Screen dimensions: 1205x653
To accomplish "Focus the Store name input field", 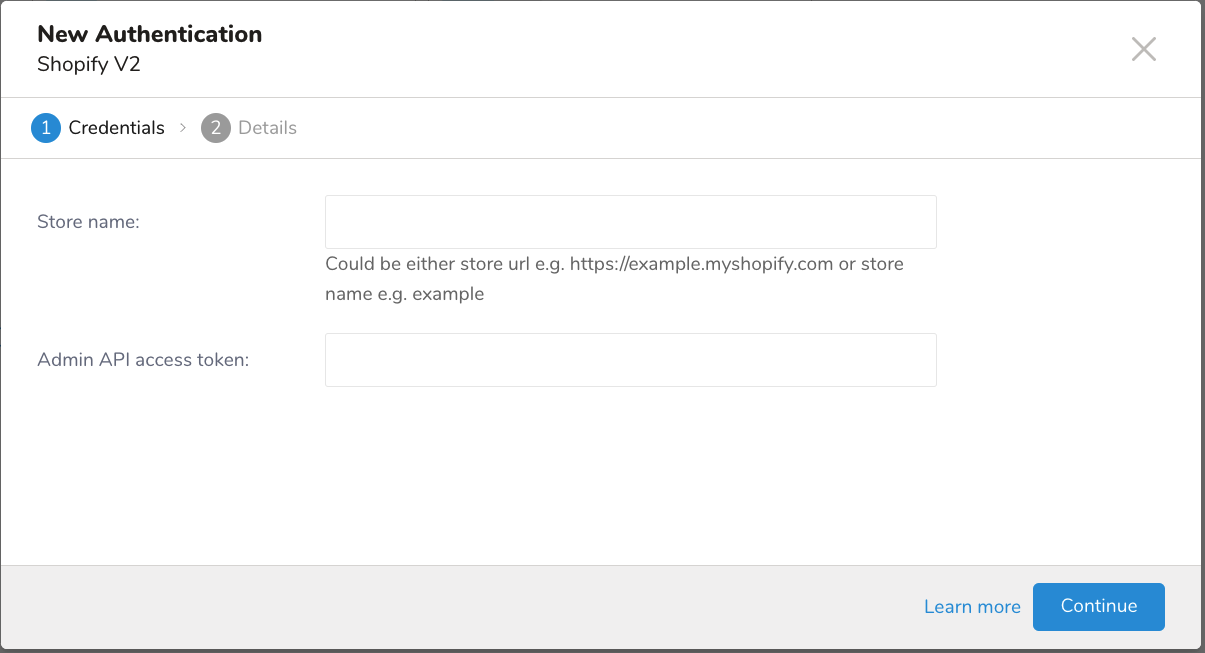I will pos(630,222).
